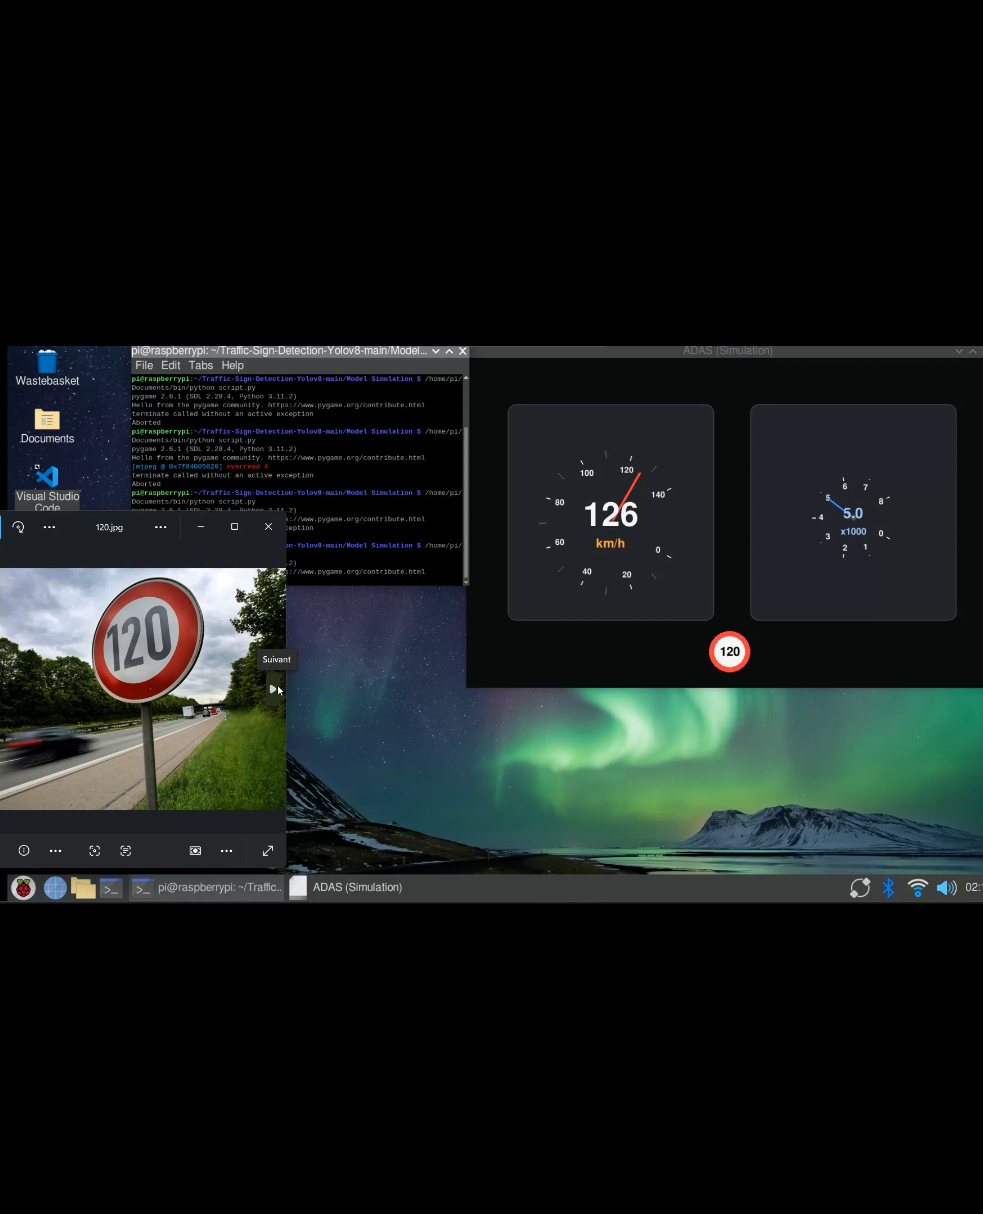Viewport: 983px width, 1214px height.
Task: Open the terminal Edit menu
Action: coord(171,366)
